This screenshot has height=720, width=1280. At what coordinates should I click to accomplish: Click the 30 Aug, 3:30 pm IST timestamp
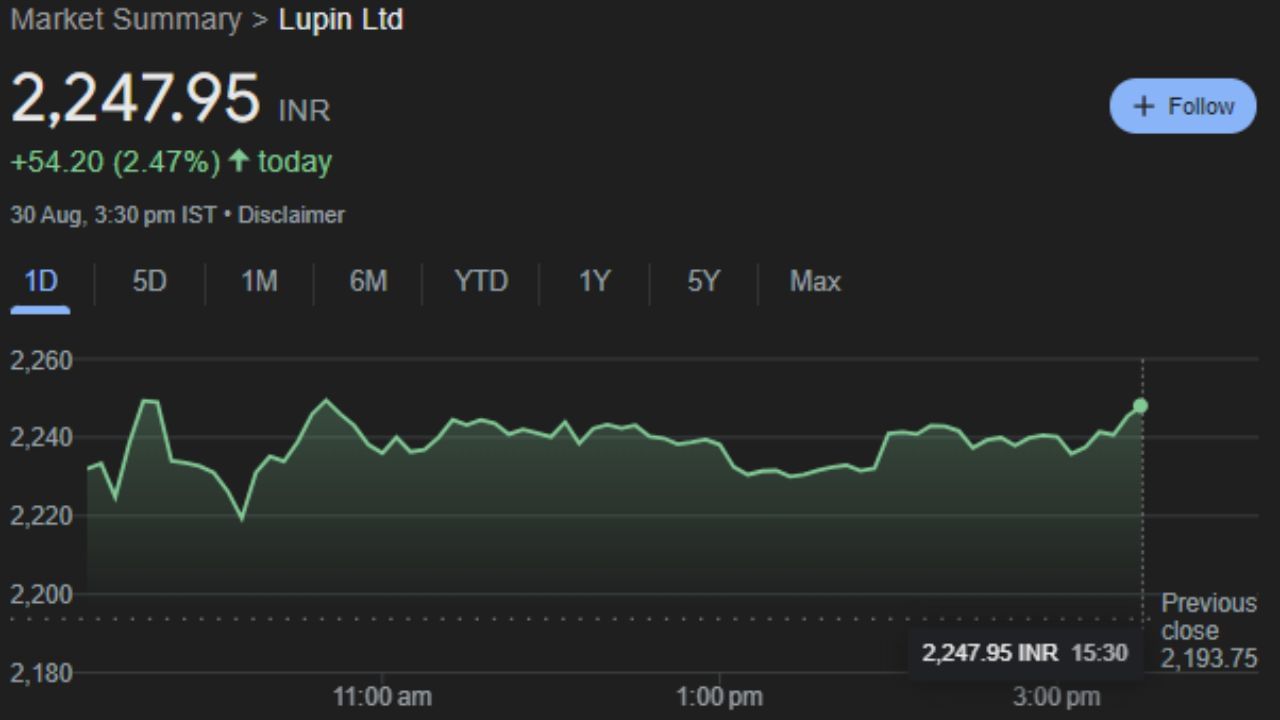point(113,215)
